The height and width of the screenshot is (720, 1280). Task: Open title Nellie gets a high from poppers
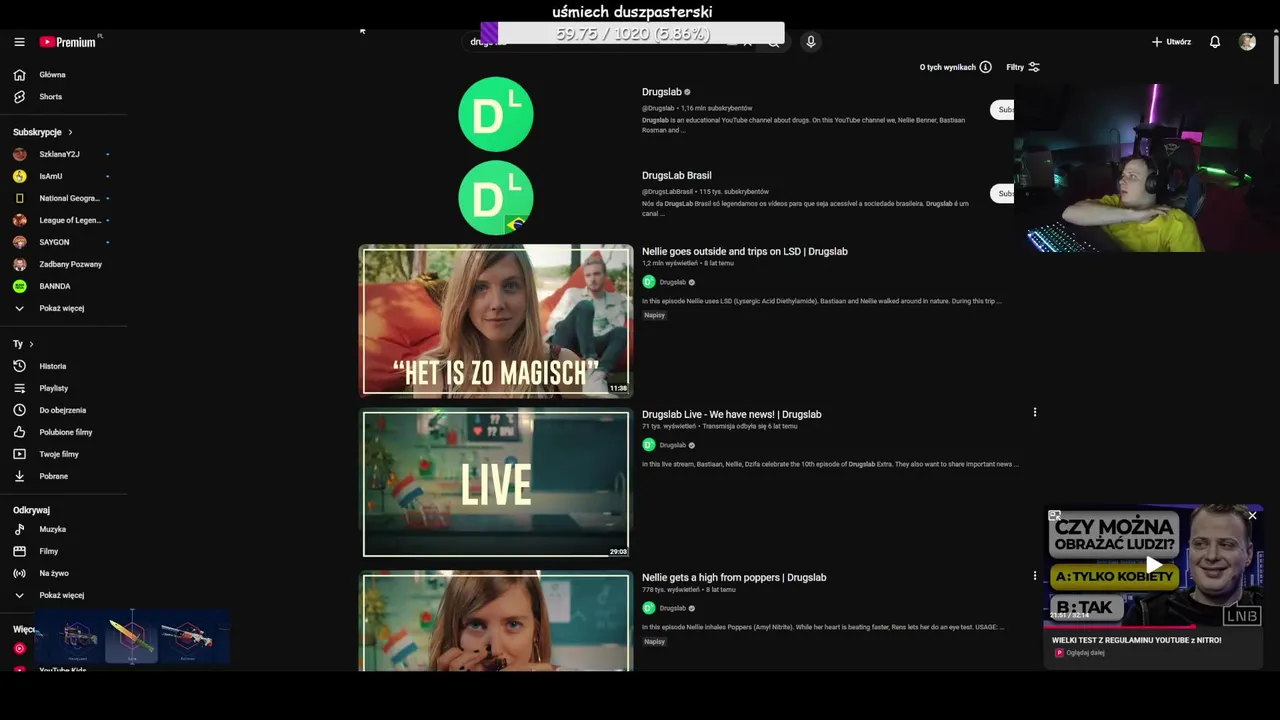click(734, 578)
